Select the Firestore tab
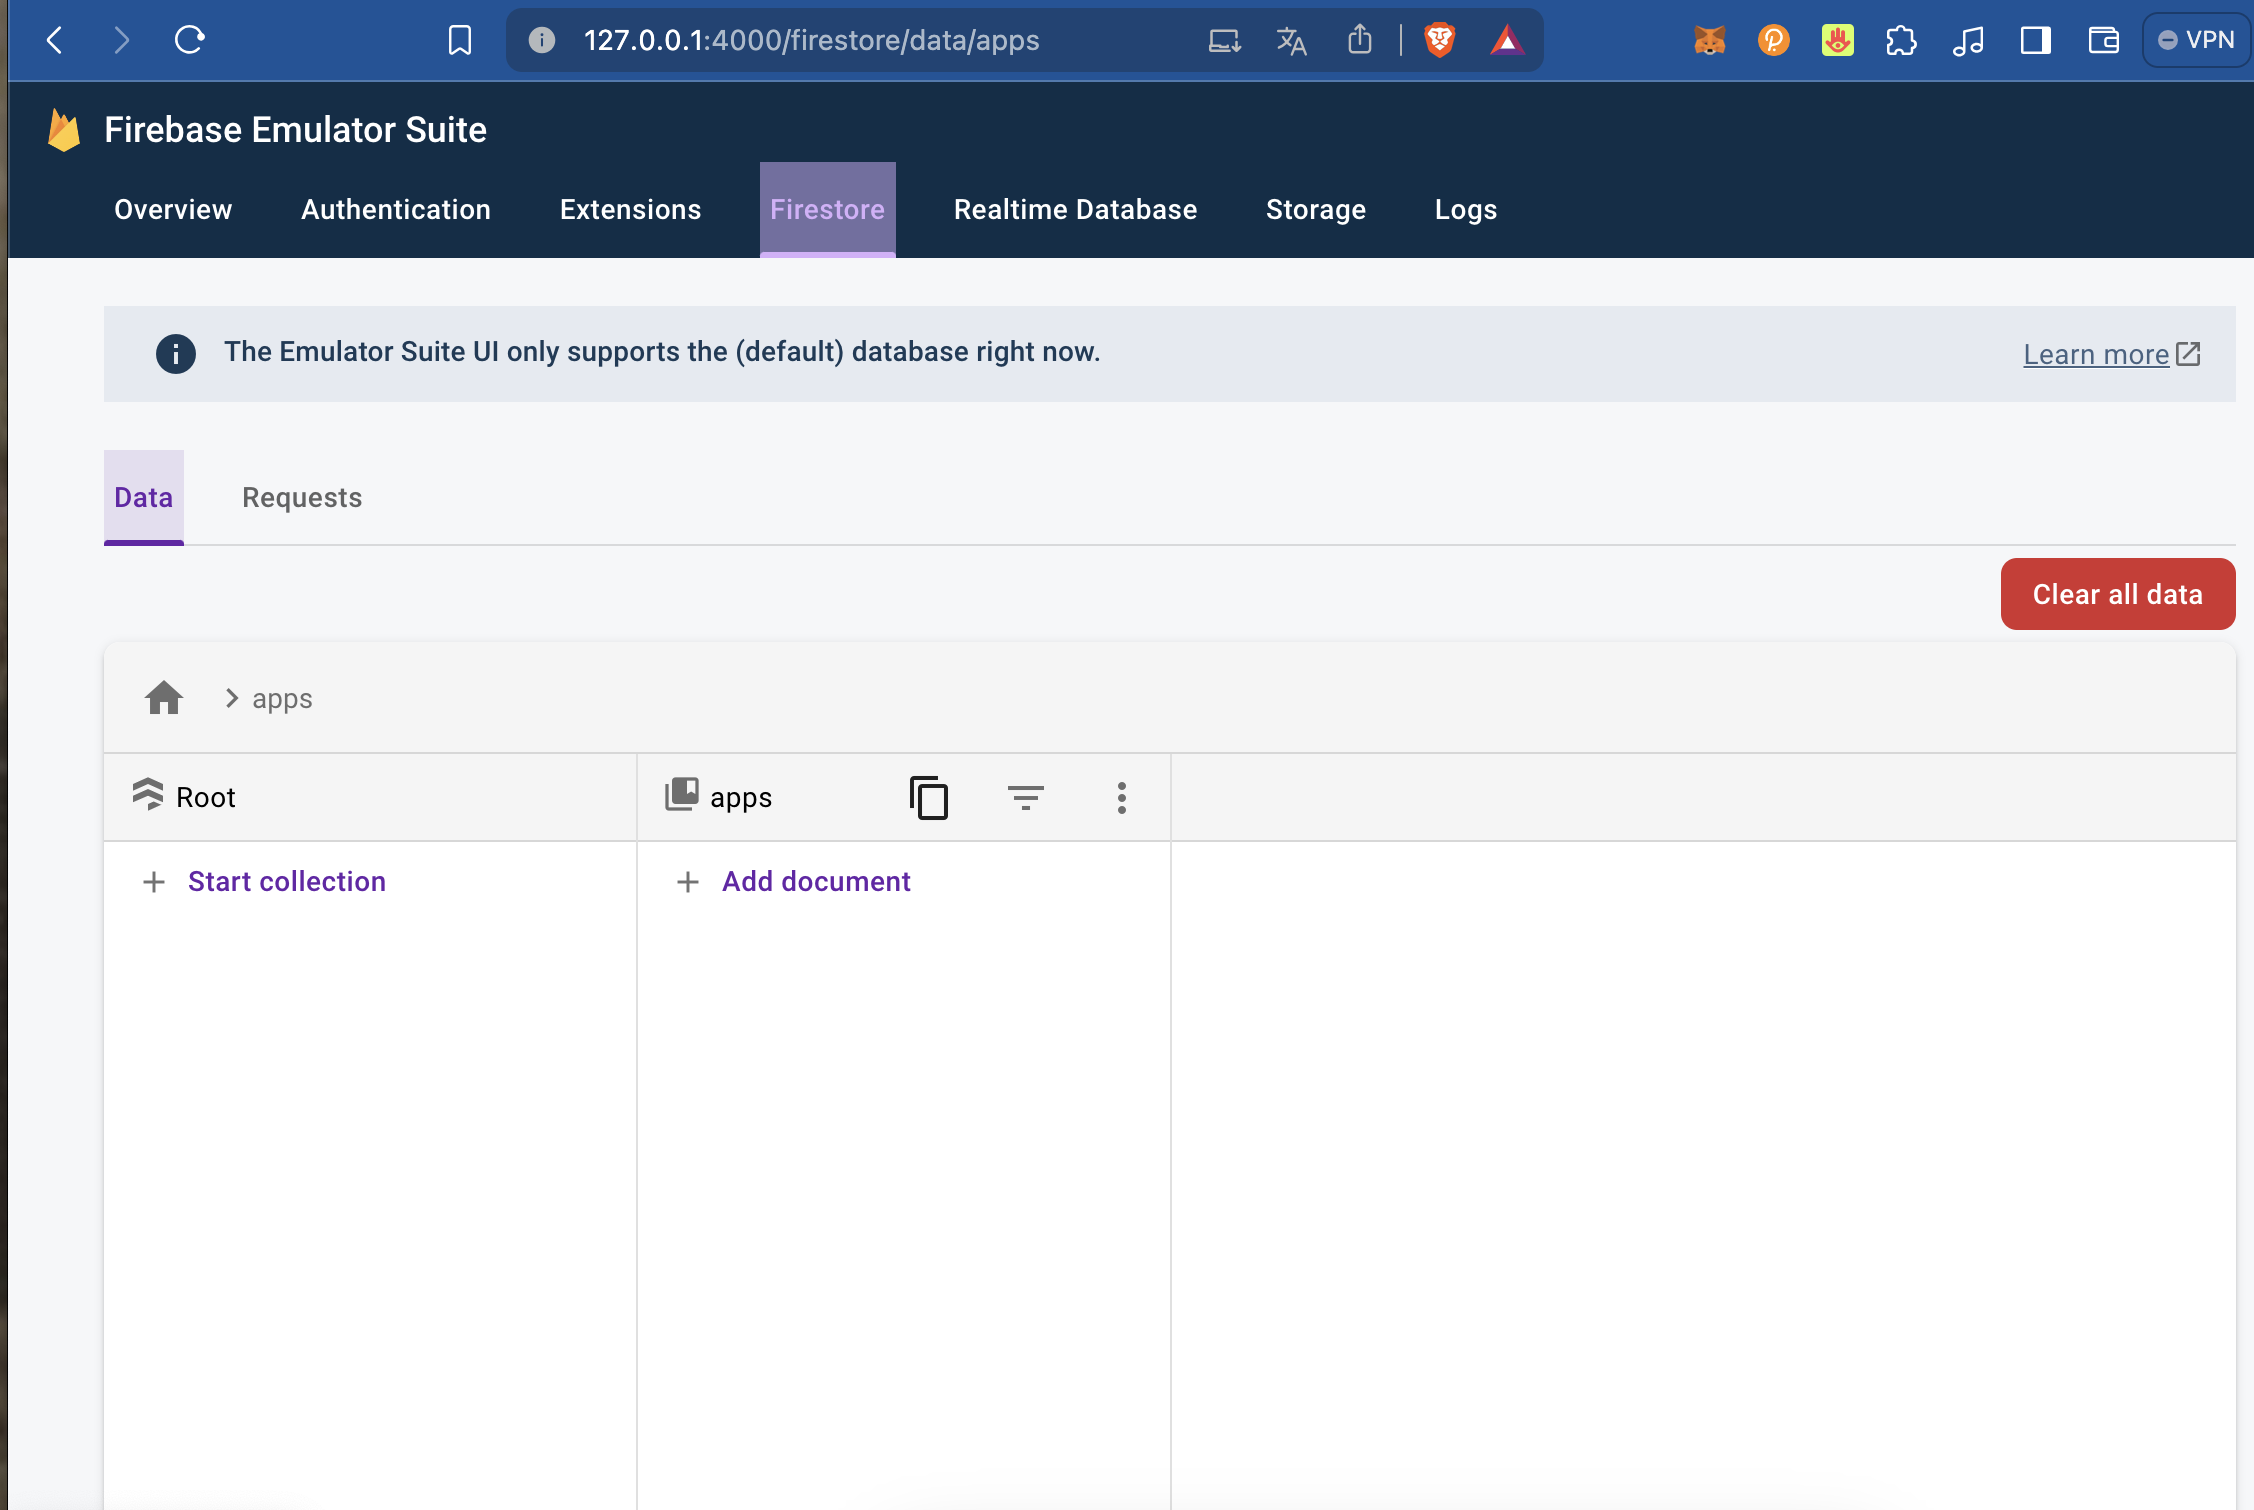 pos(828,209)
